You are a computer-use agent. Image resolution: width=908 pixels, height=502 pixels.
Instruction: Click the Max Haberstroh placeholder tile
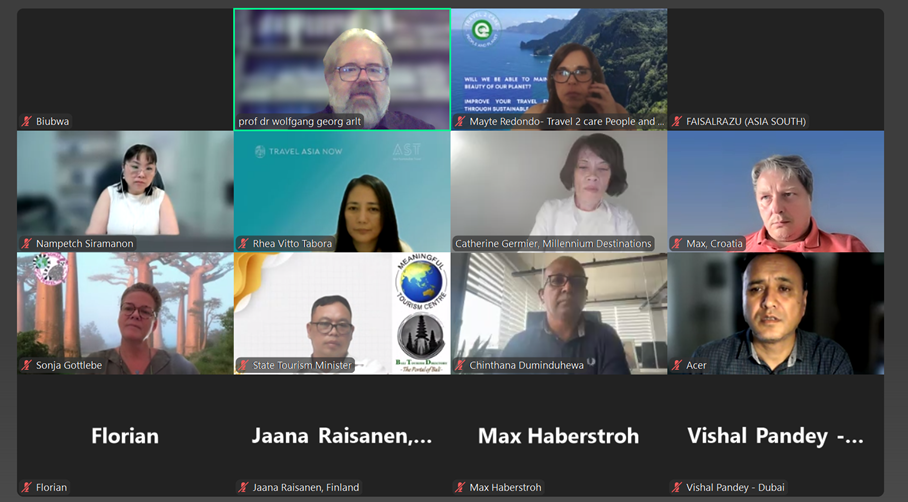pyautogui.click(x=559, y=435)
